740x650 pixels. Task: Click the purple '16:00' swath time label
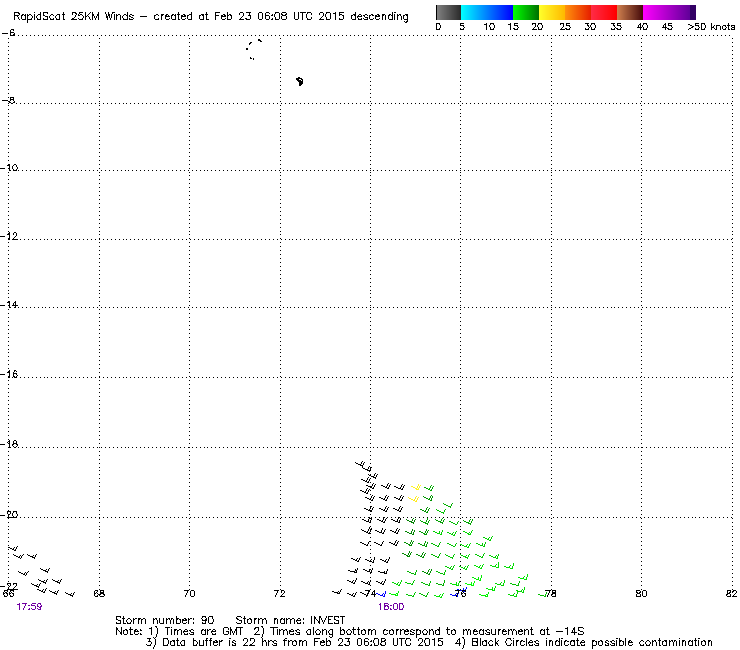click(x=391, y=607)
